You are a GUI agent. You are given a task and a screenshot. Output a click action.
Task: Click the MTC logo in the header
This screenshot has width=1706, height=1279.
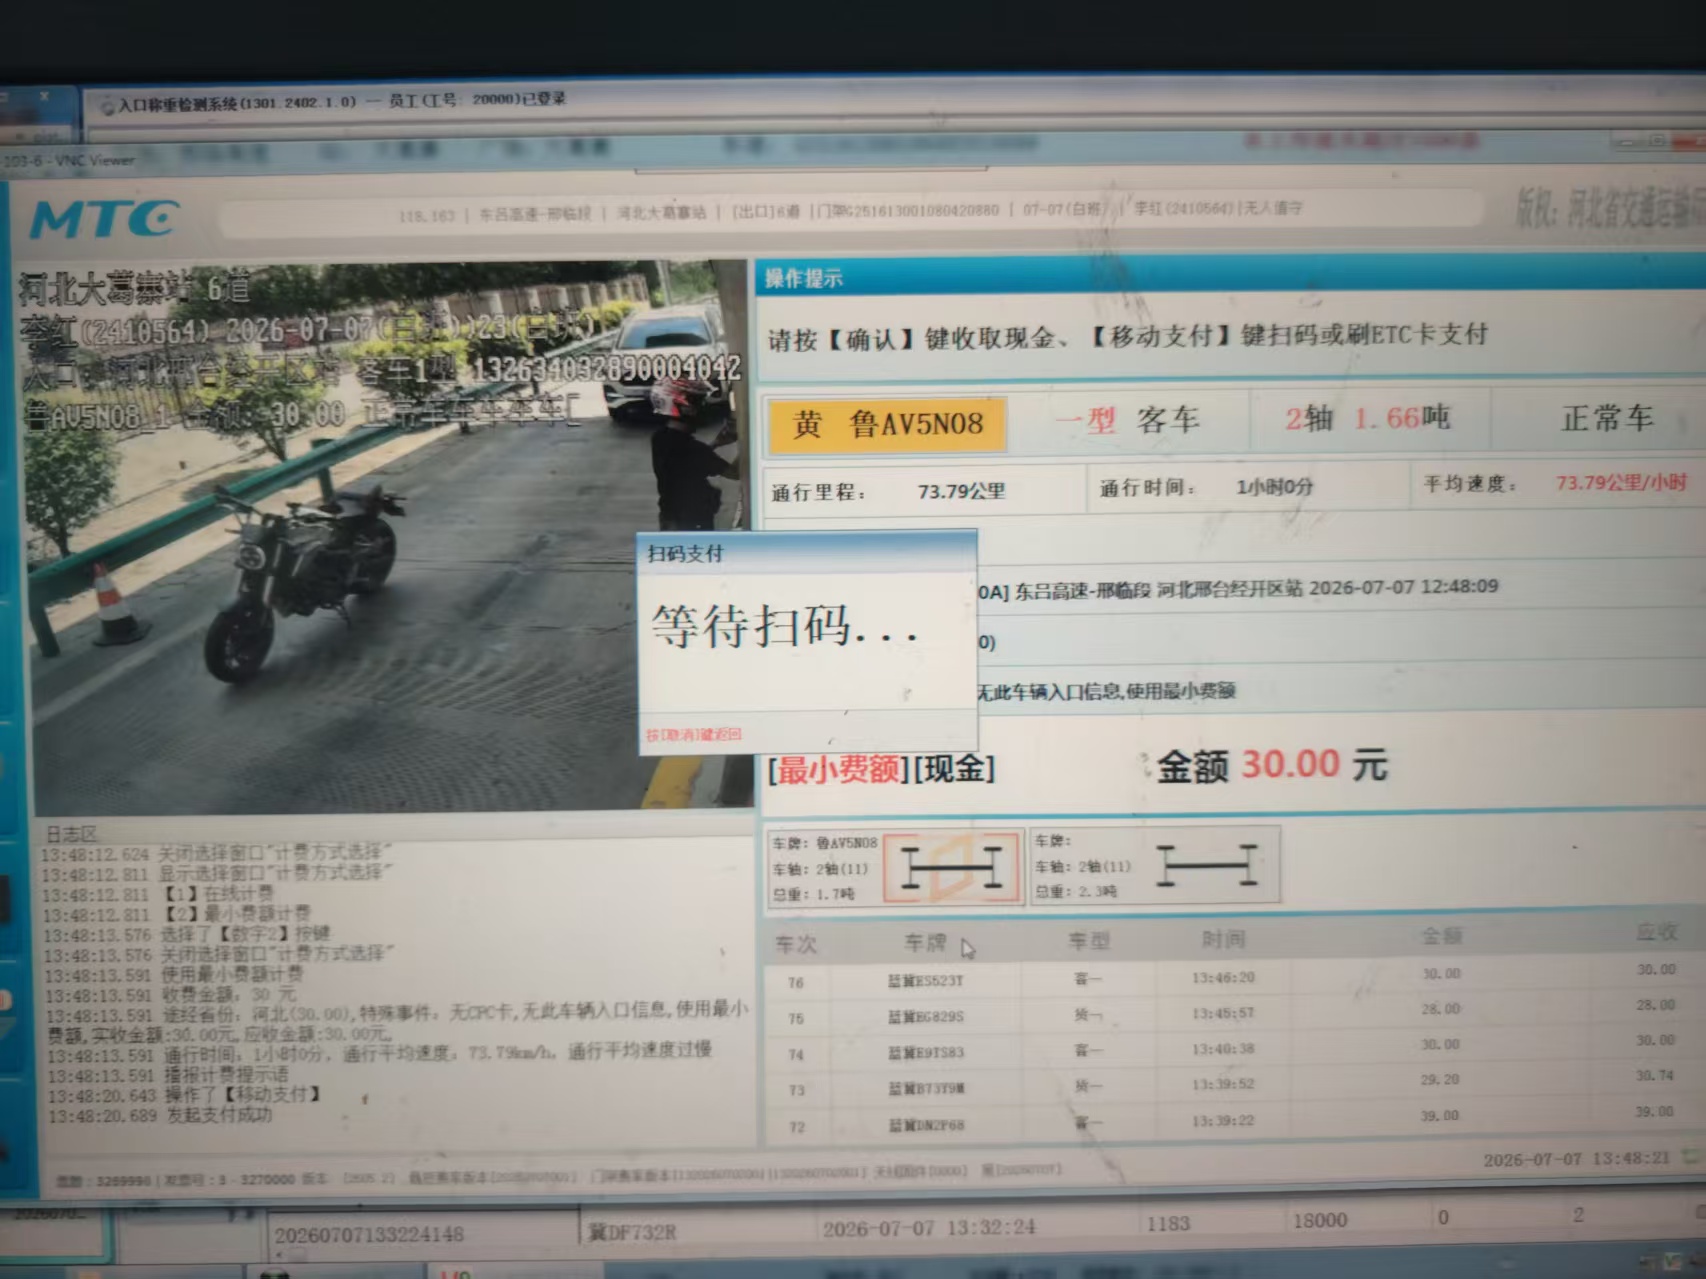[x=104, y=218]
